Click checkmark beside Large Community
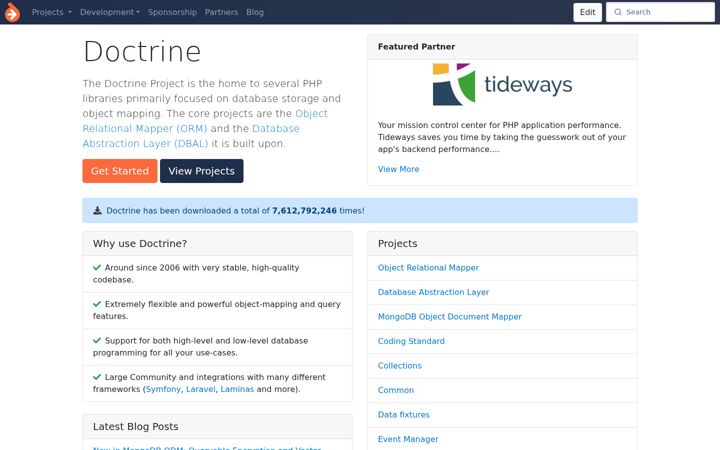Screen dimensions: 720x450 tap(97, 377)
